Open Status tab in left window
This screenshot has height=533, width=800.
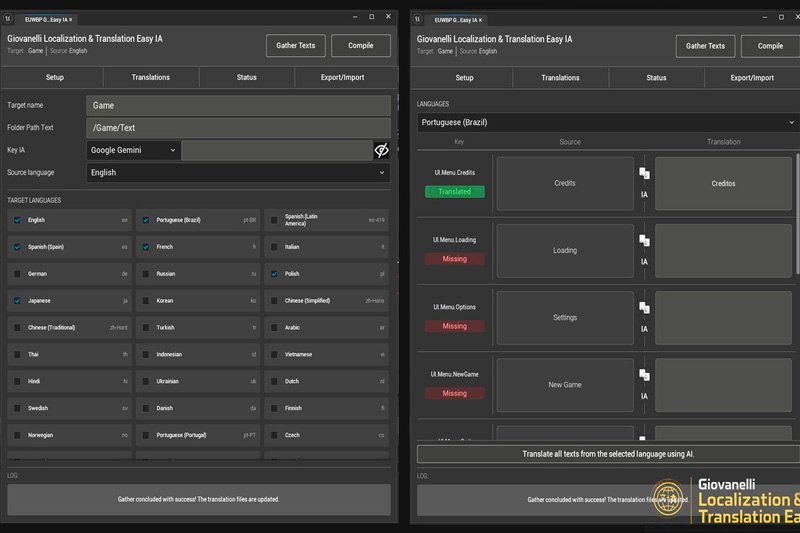tap(246, 78)
